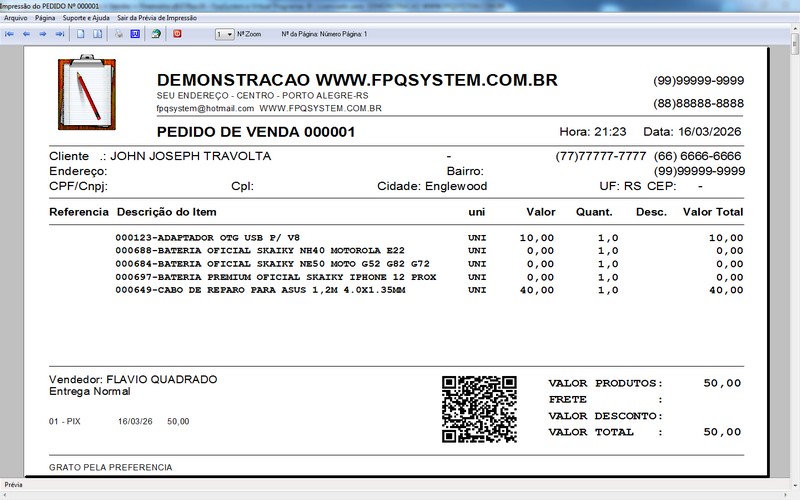Click phone number (77)77777-7777
The height and width of the screenshot is (500, 800).
tap(601, 156)
